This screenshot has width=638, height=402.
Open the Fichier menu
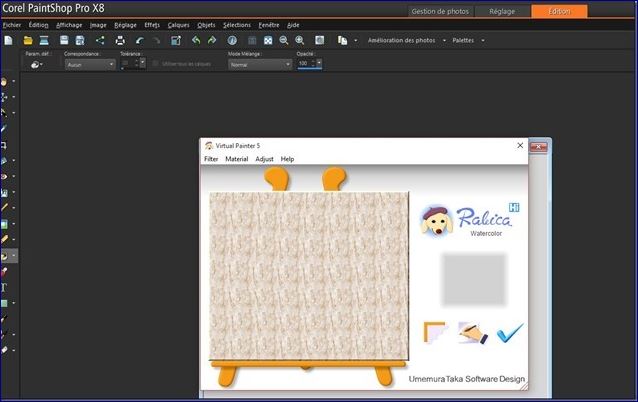[12, 25]
